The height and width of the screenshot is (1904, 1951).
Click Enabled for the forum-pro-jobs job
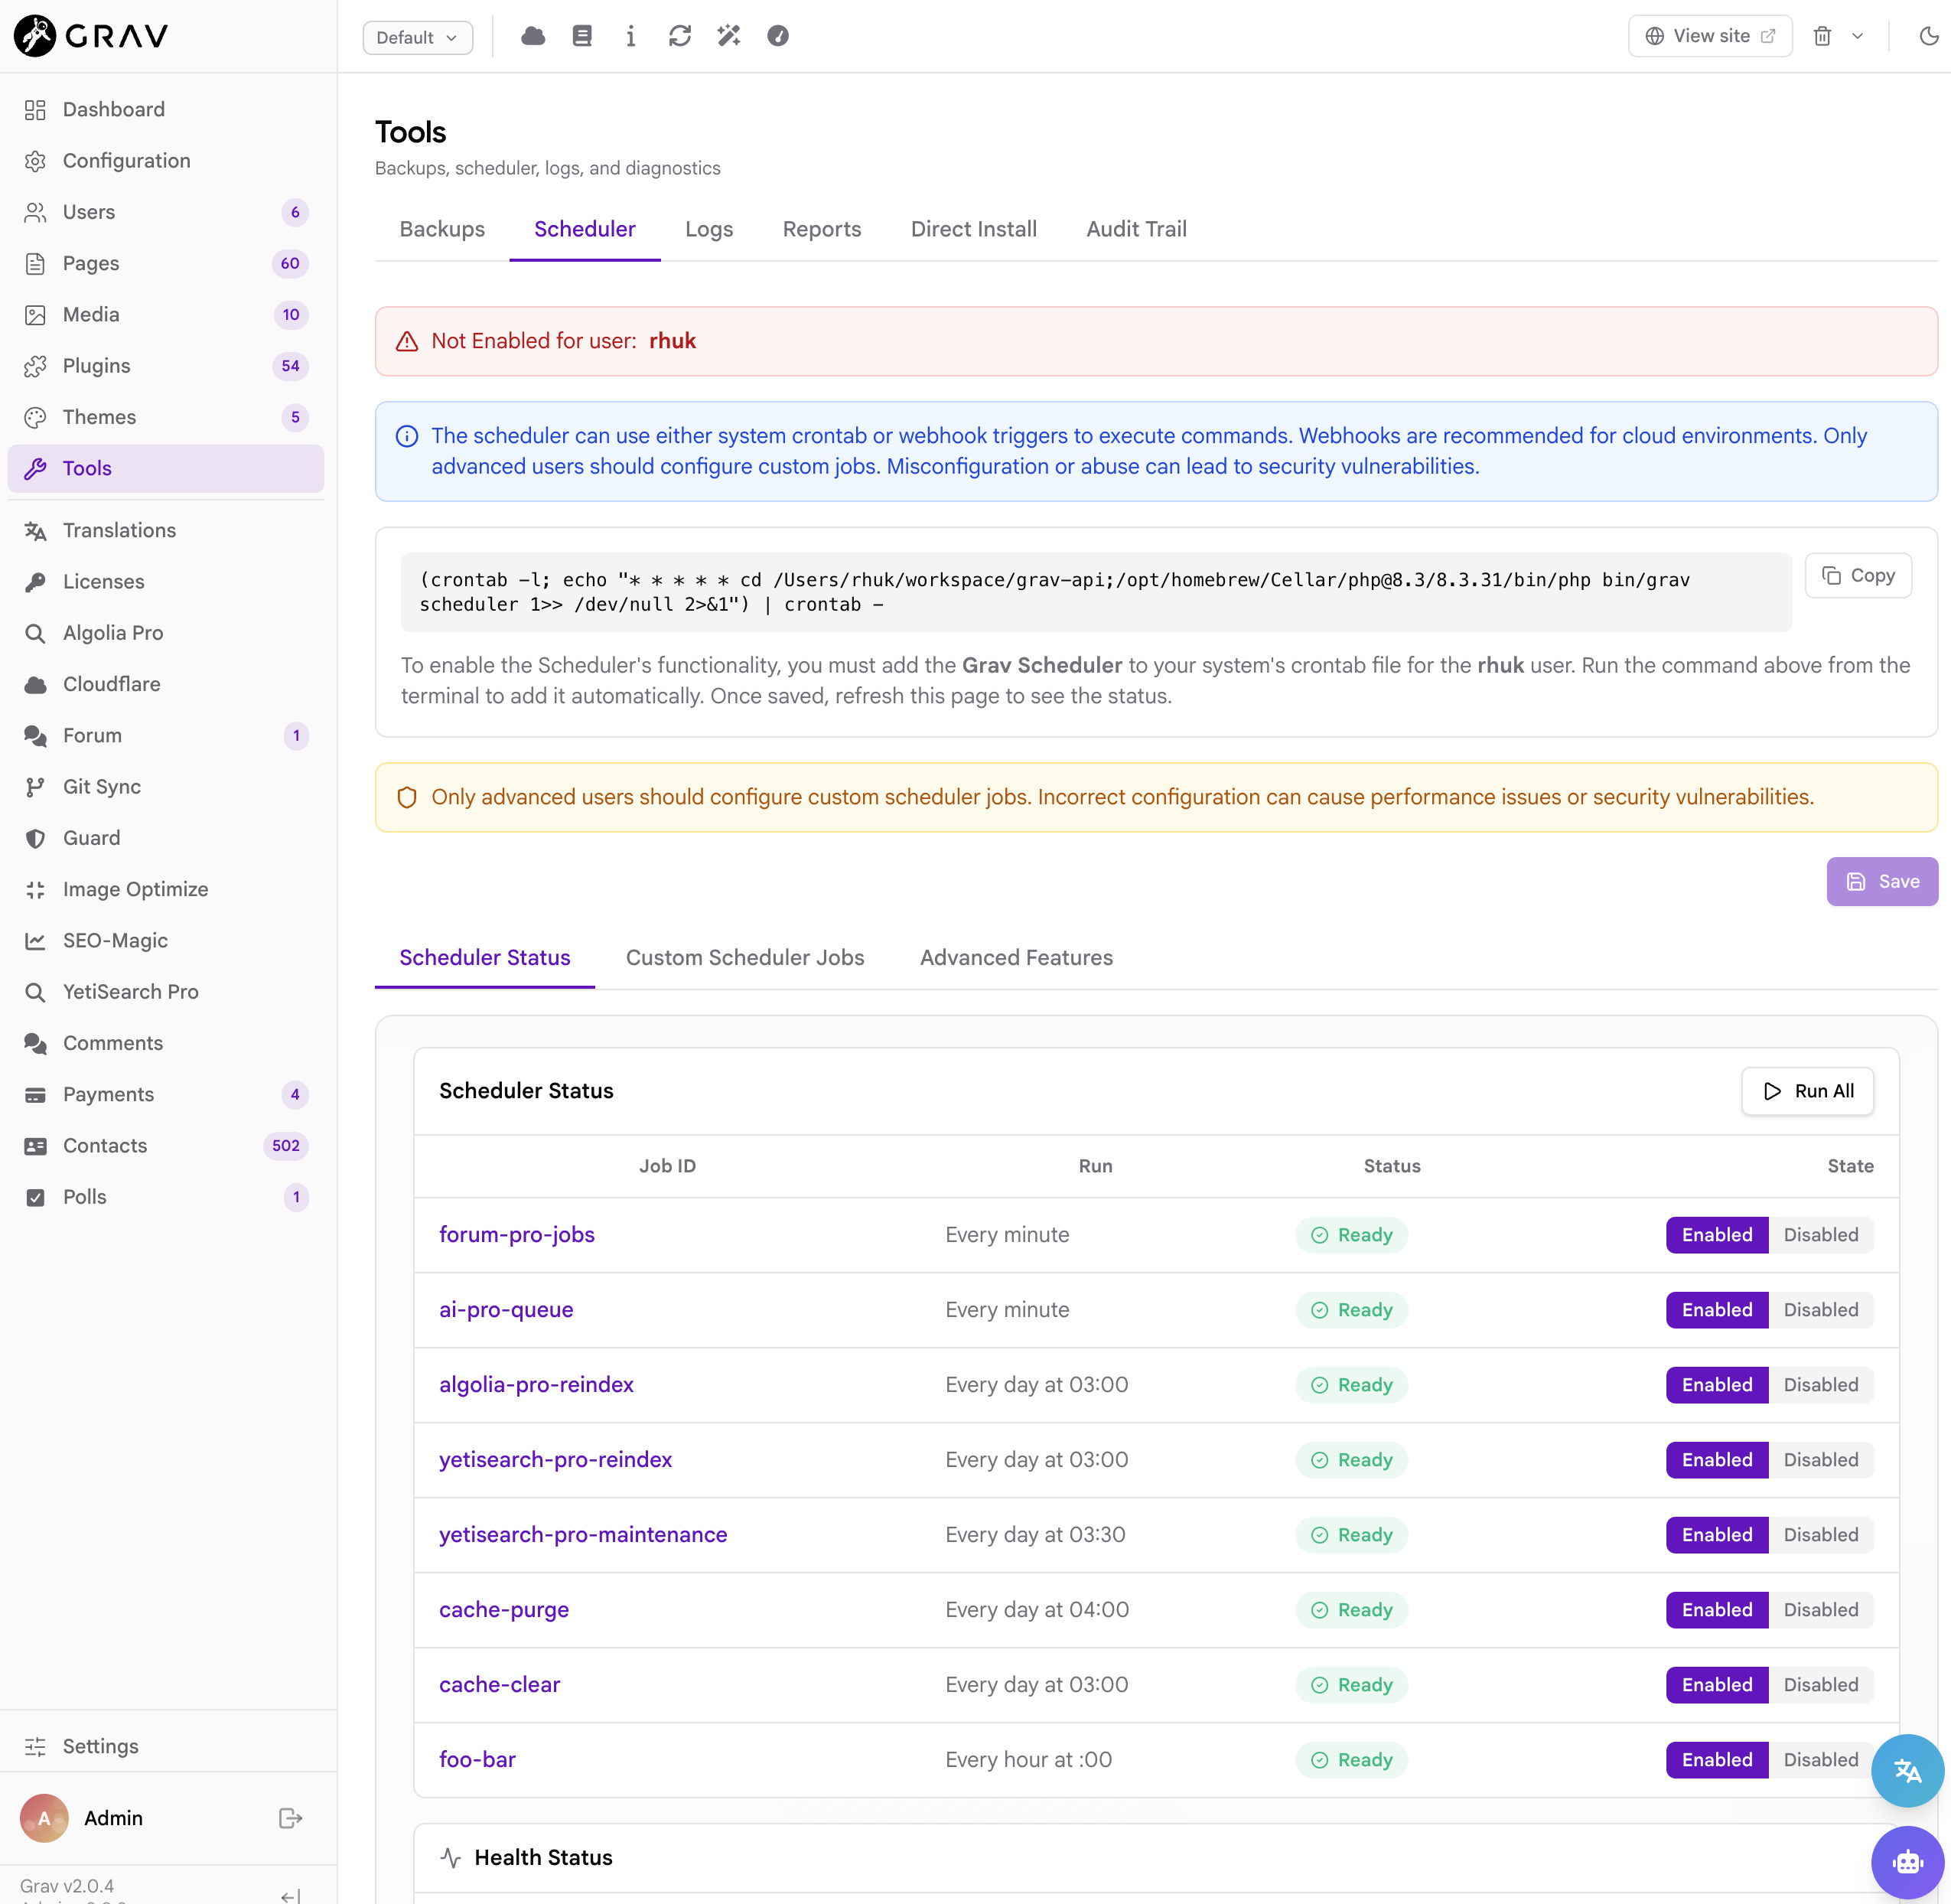(1717, 1235)
